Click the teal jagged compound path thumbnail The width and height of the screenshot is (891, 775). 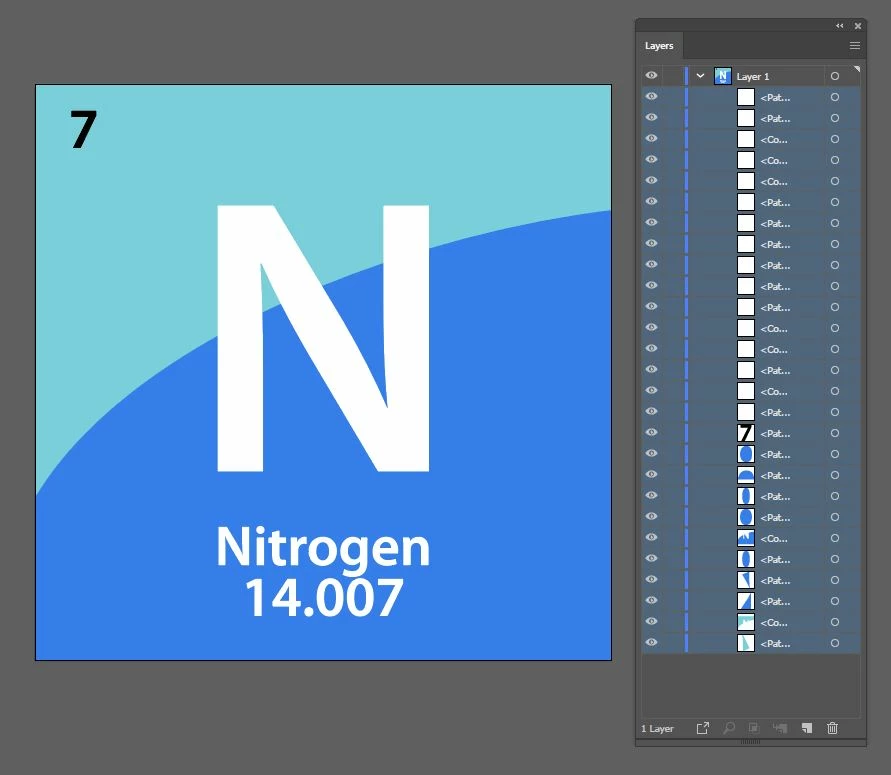coord(746,622)
